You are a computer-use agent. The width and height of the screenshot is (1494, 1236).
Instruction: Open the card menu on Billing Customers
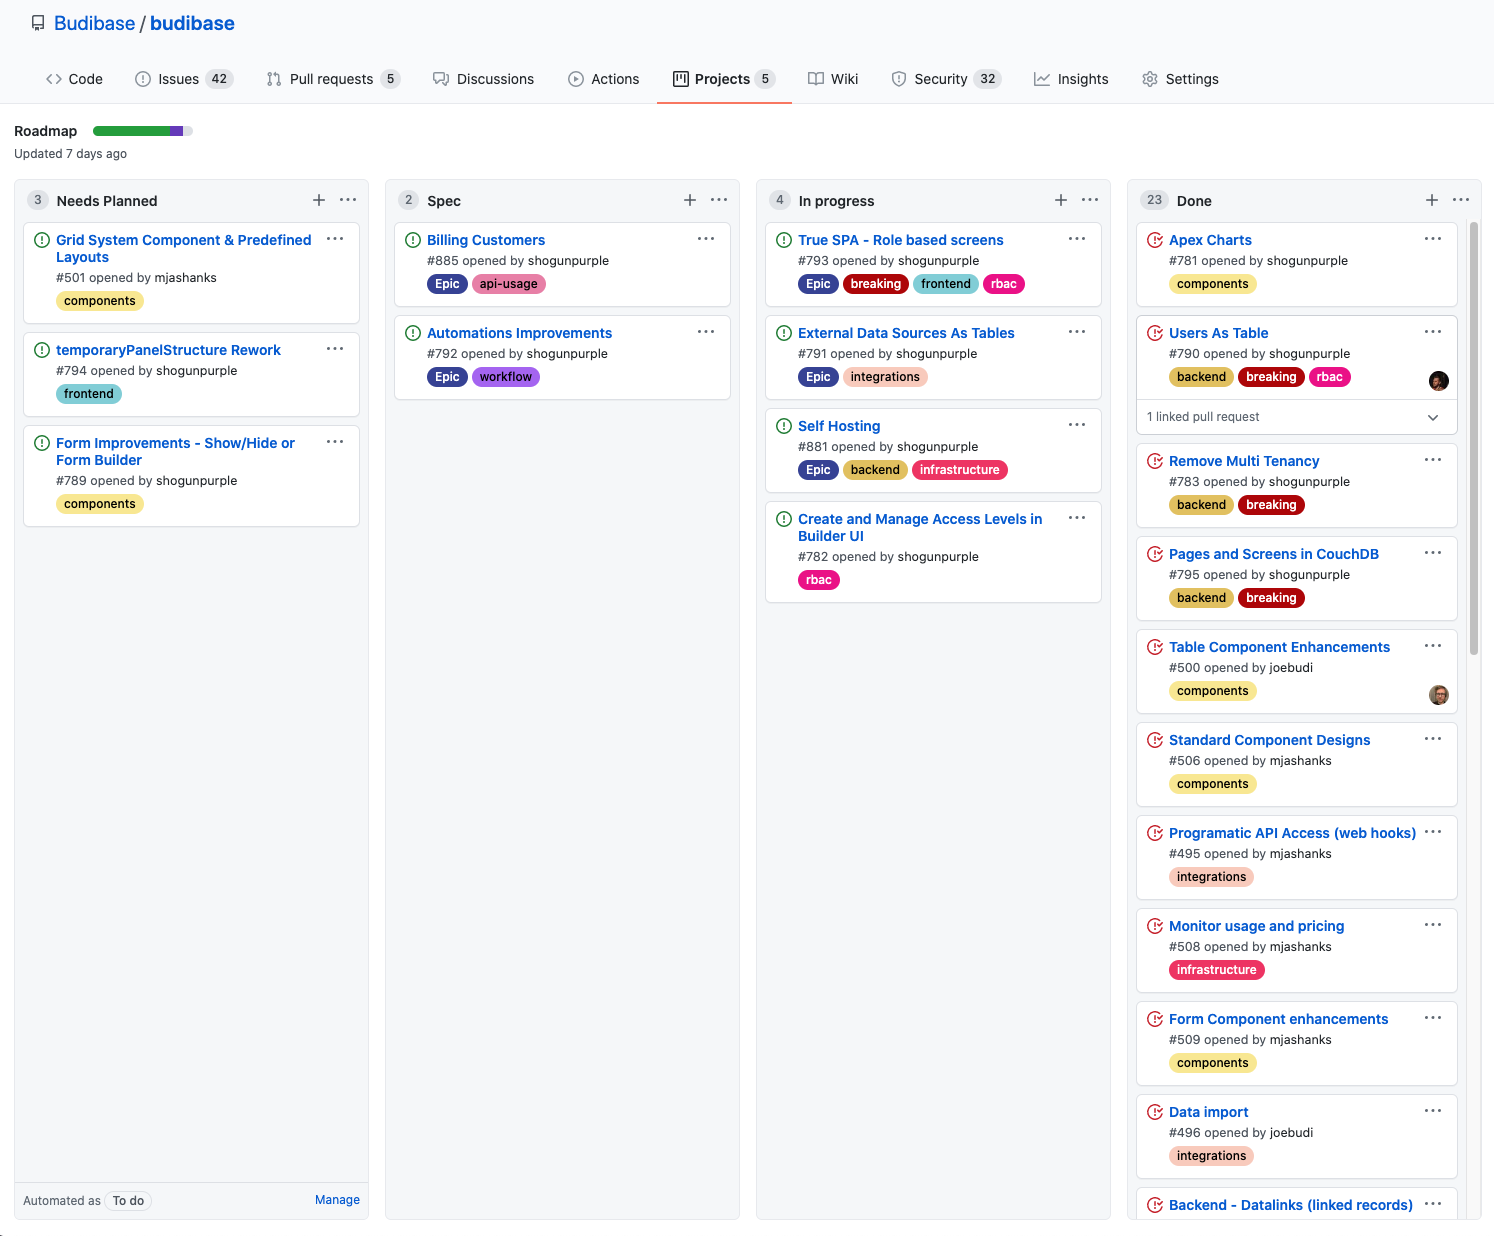[706, 238]
